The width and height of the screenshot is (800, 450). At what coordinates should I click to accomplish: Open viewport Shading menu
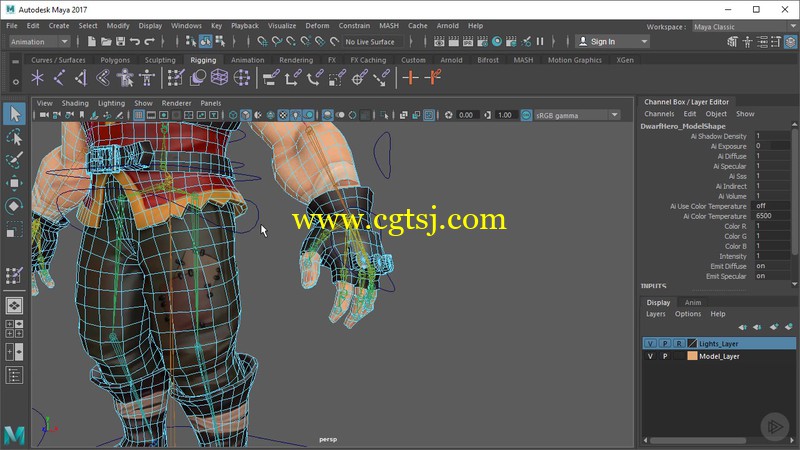[75, 103]
